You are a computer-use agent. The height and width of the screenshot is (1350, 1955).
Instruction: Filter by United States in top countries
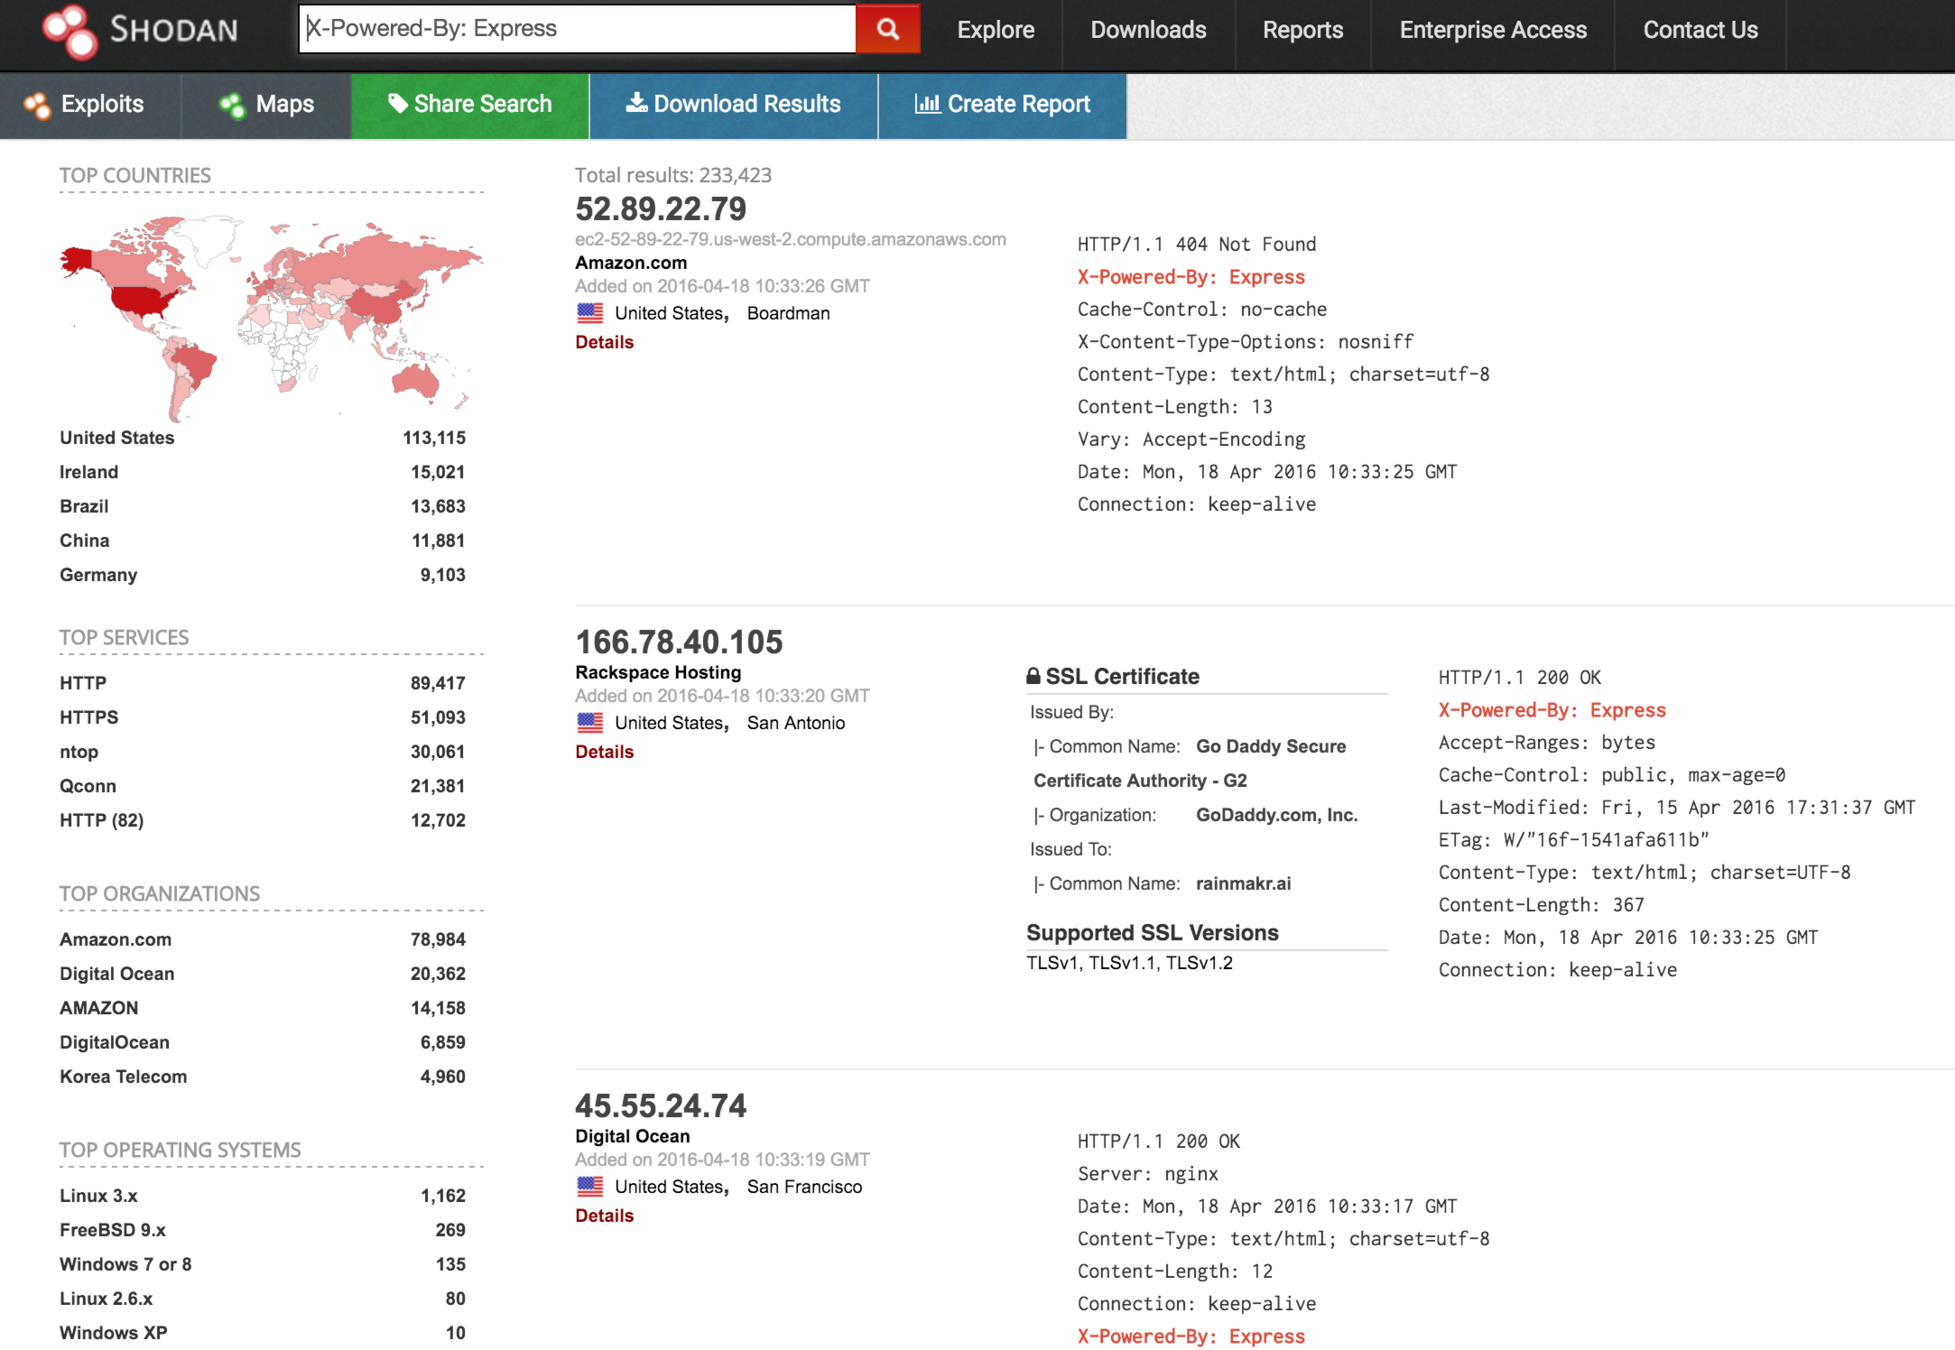(117, 438)
